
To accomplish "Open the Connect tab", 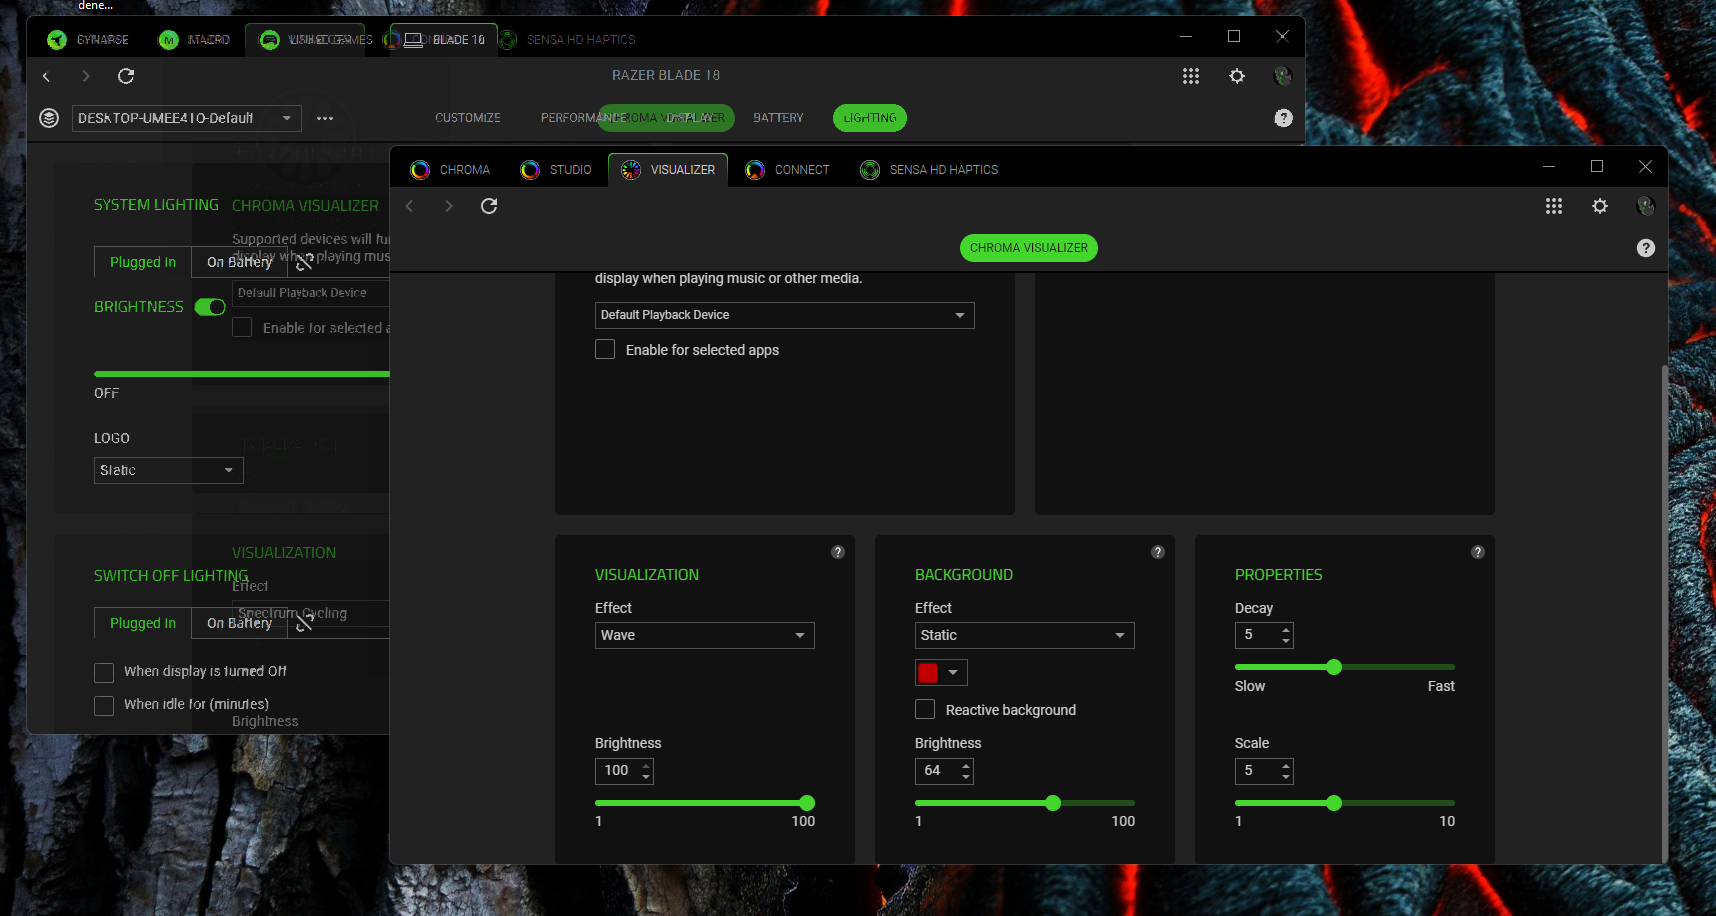I will coord(787,170).
